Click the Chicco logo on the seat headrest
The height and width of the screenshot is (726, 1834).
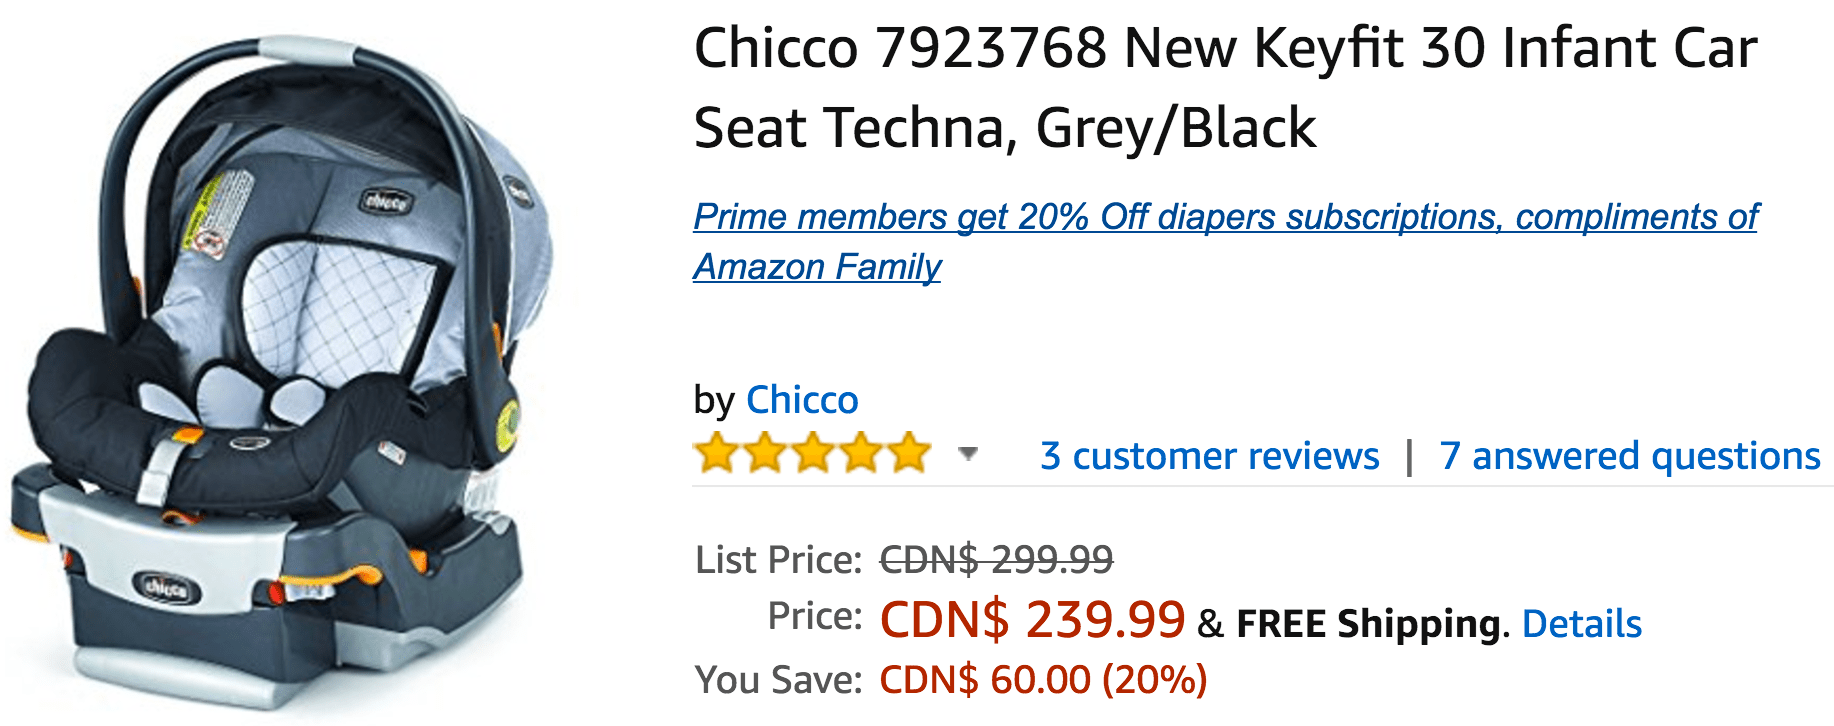tap(386, 201)
